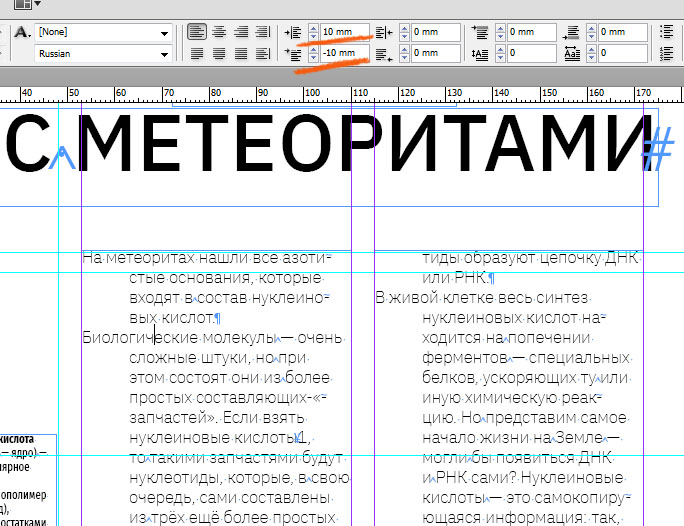The image size is (684, 526).
Task: Increase Space Before with up arrow
Action: 500,28
